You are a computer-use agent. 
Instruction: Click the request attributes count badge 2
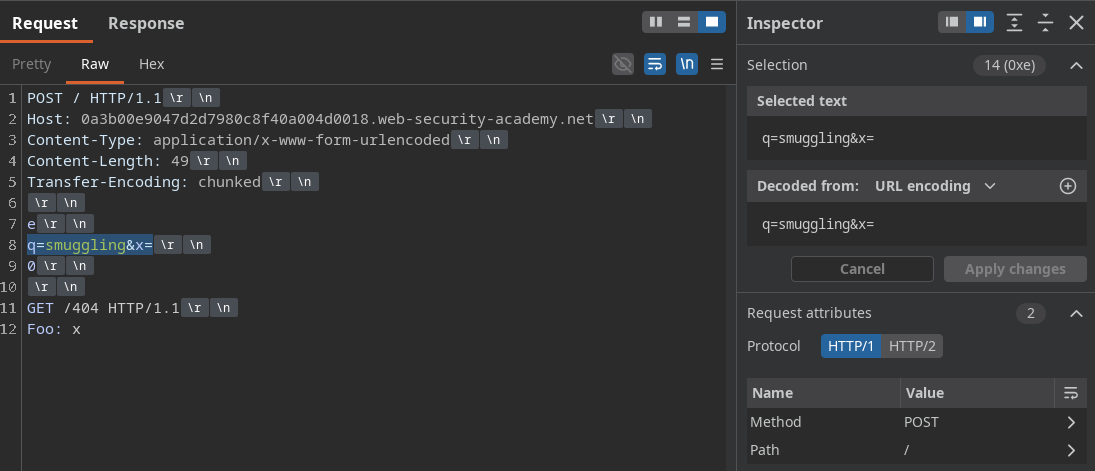coord(1031,313)
